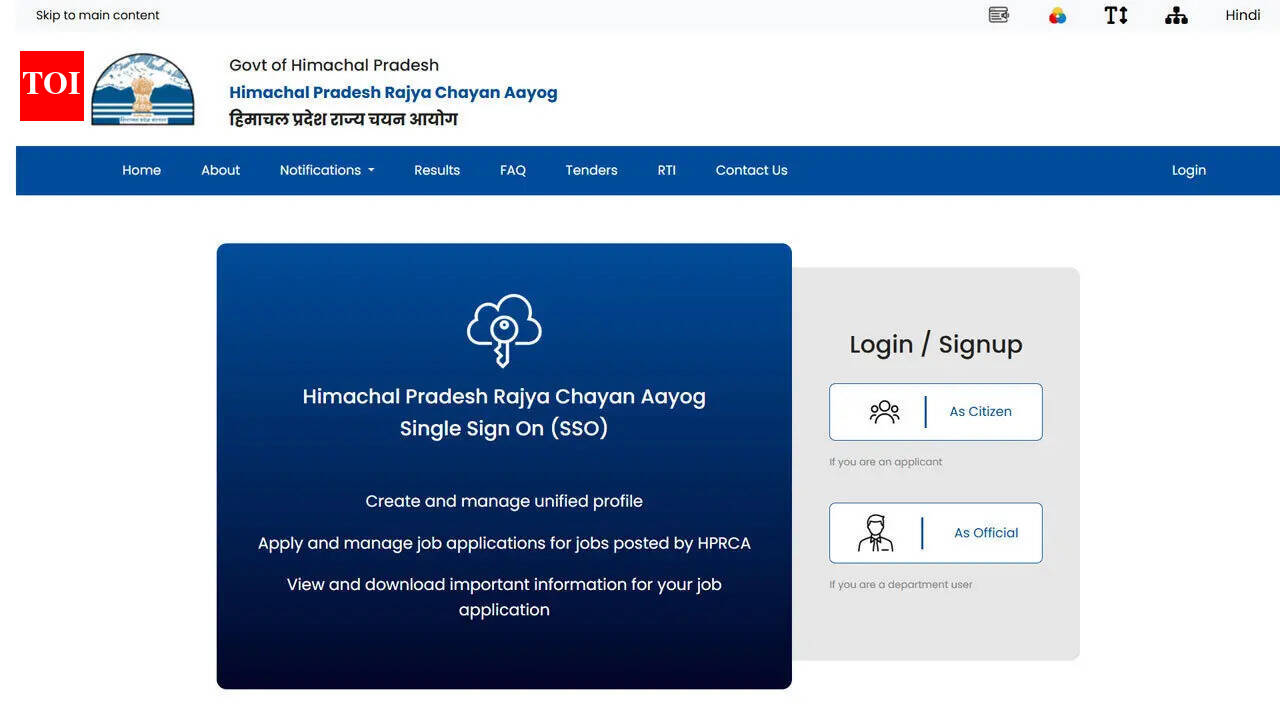Open the FAQ page

(513, 170)
